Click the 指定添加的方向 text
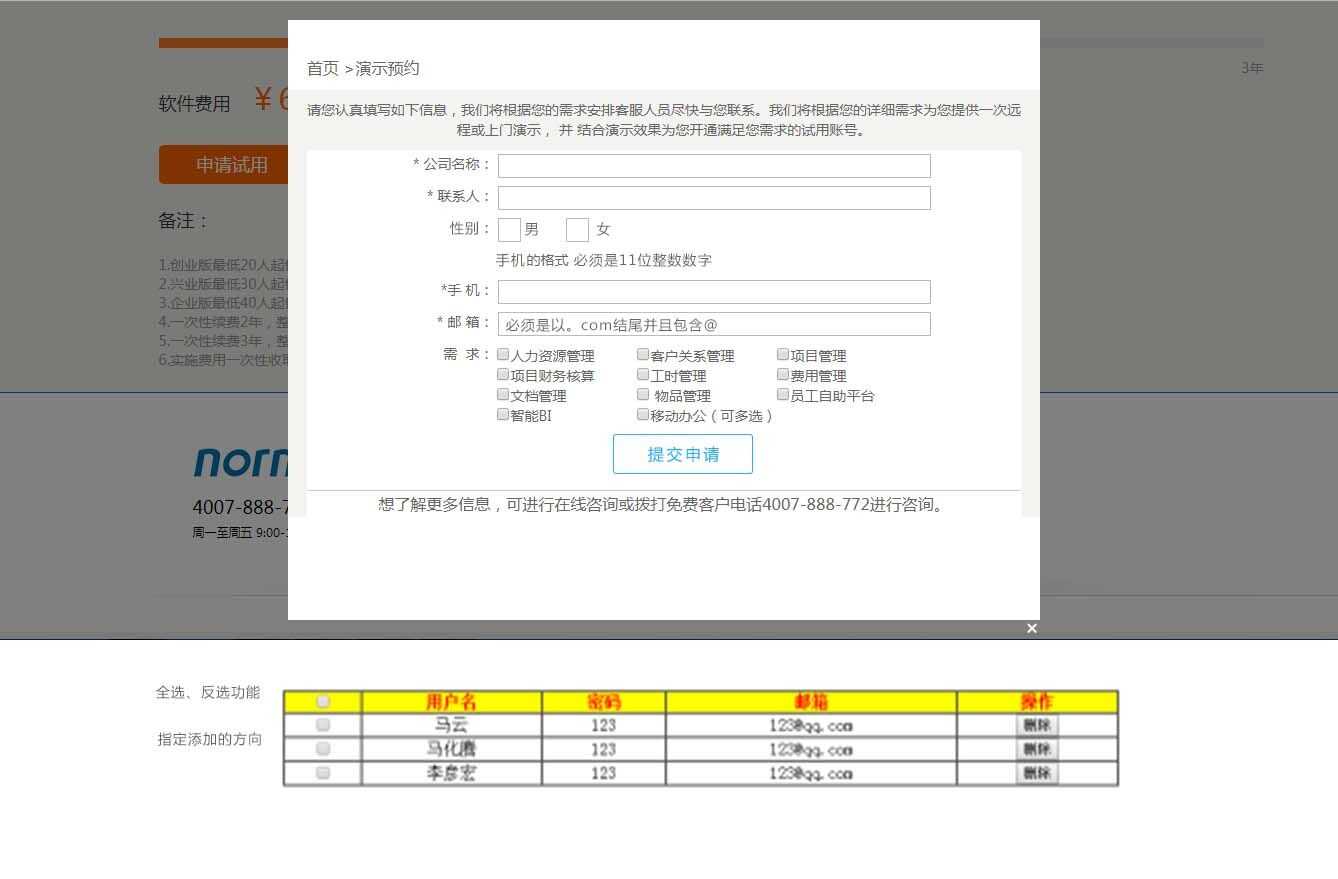1338x879 pixels. (210, 739)
